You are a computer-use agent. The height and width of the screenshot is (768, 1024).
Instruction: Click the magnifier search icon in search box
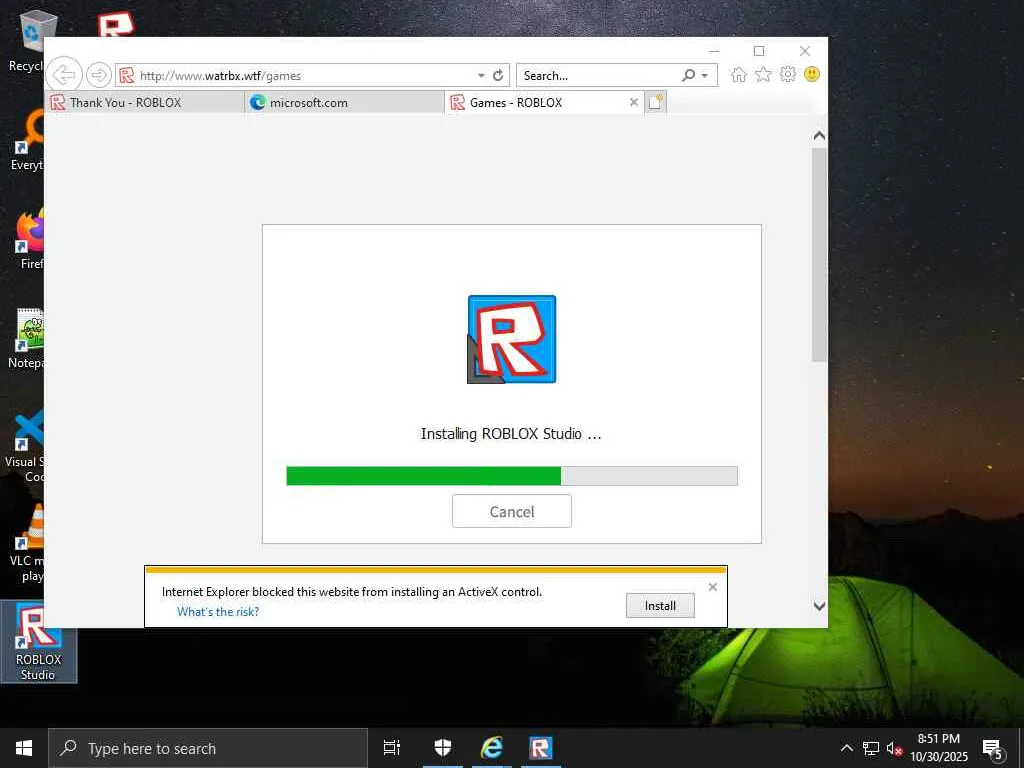pos(688,75)
